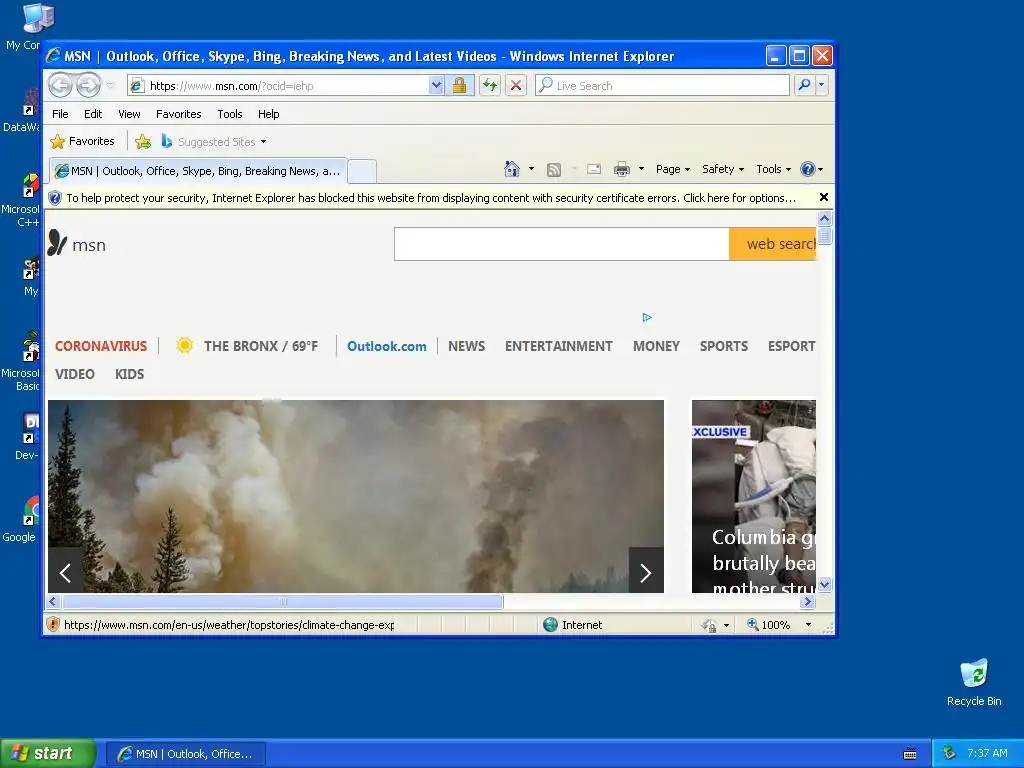
Task: Click the vertical scrollbar up arrow
Action: (x=824, y=219)
